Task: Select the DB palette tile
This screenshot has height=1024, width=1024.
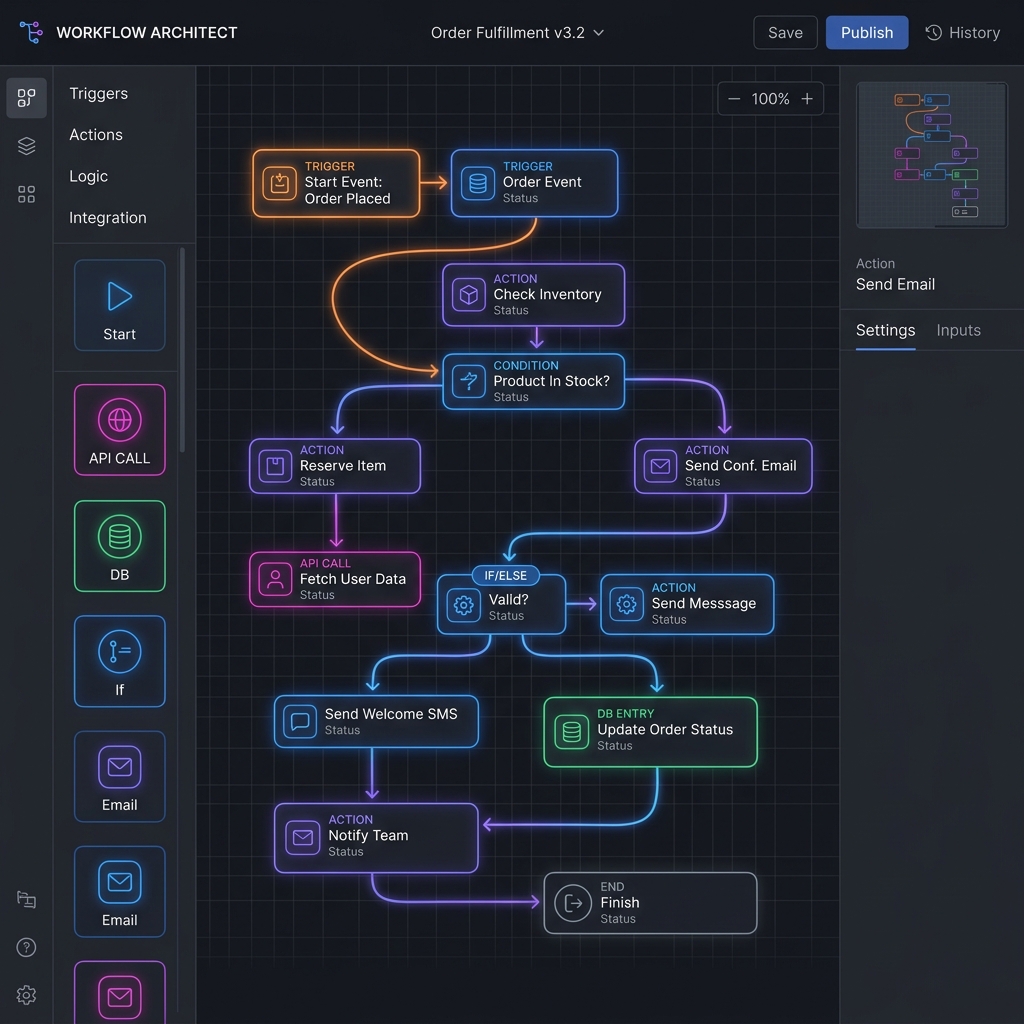Action: click(x=120, y=546)
